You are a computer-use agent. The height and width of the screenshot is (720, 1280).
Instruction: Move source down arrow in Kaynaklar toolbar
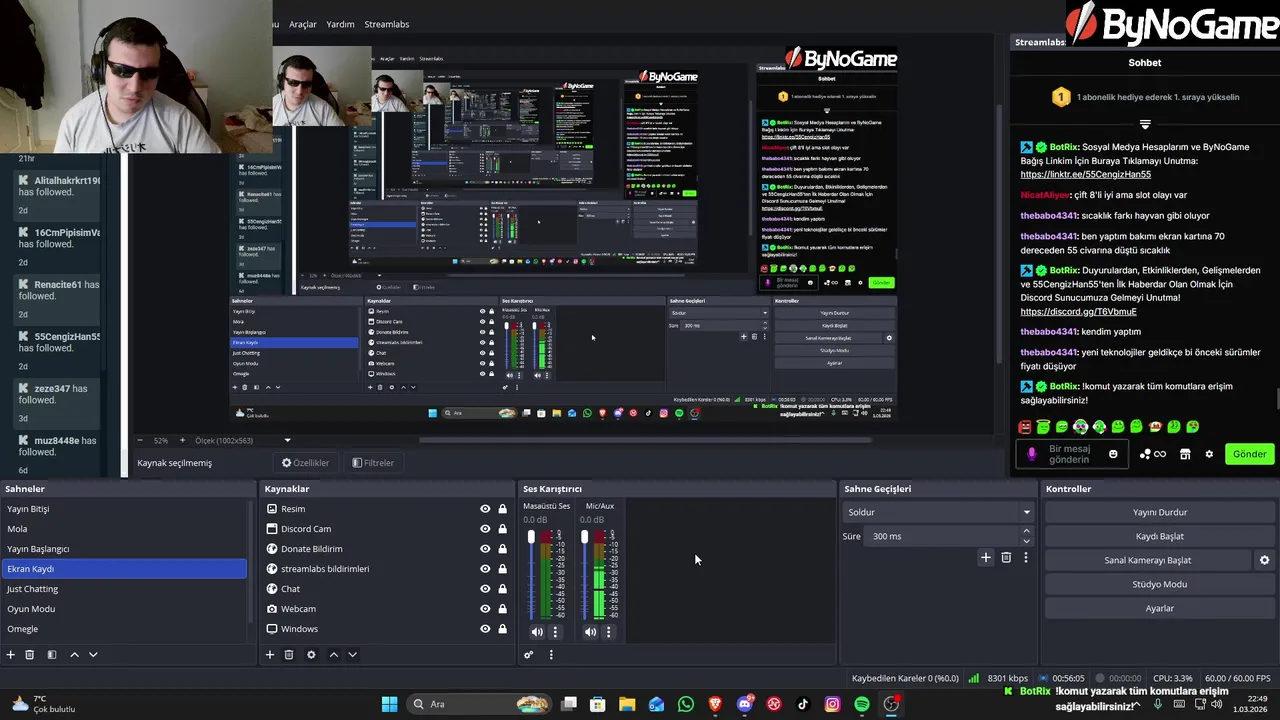352,654
